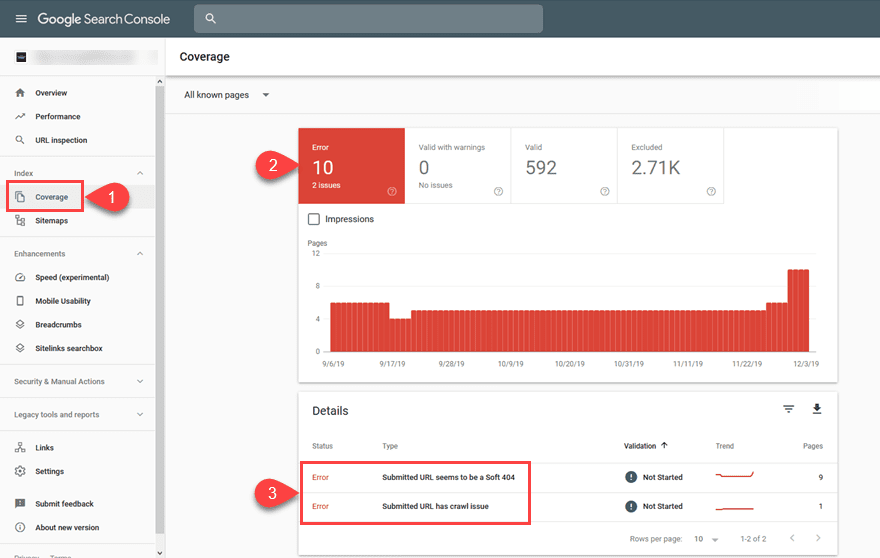
Task: Go to URL inspection page
Action: pos(60,140)
